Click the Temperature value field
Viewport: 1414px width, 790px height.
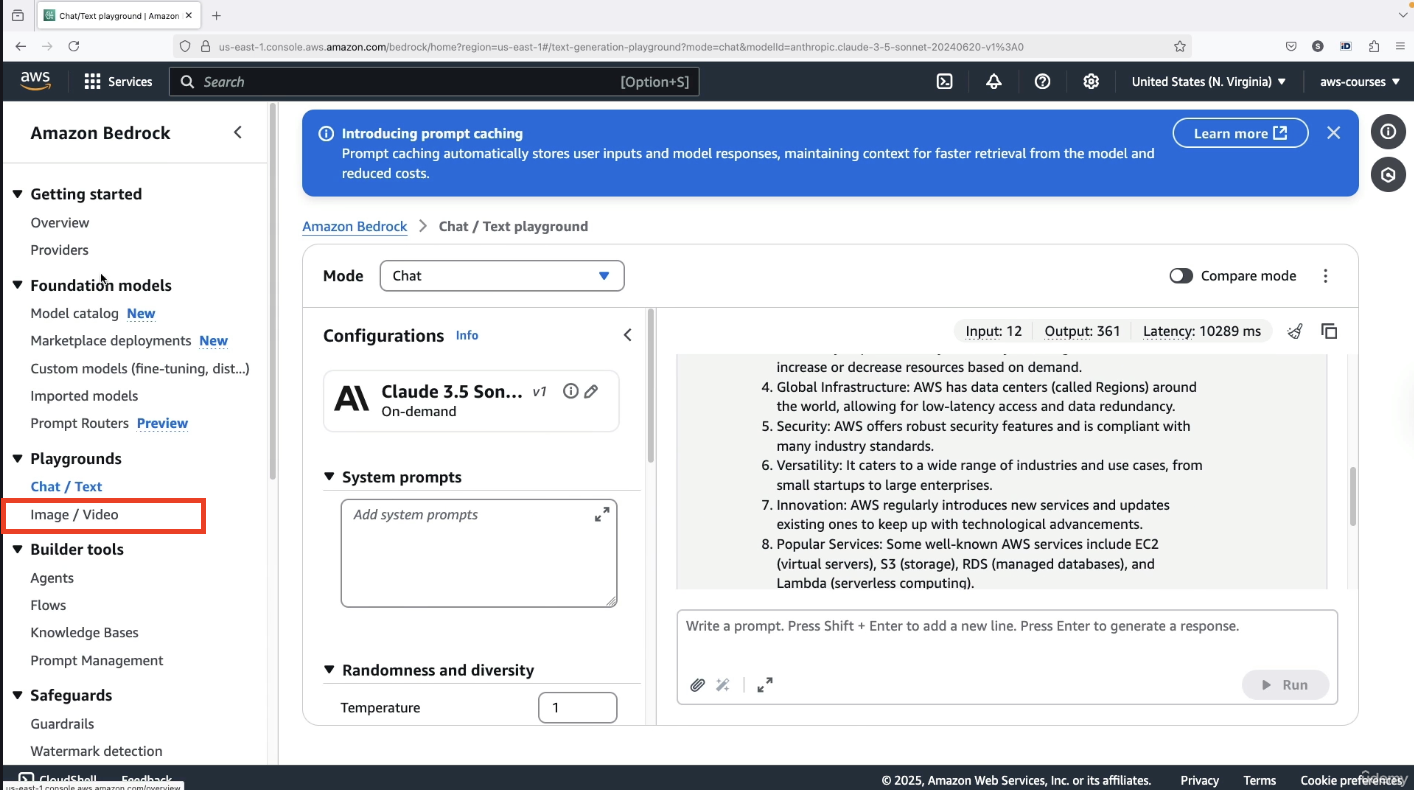click(x=578, y=707)
